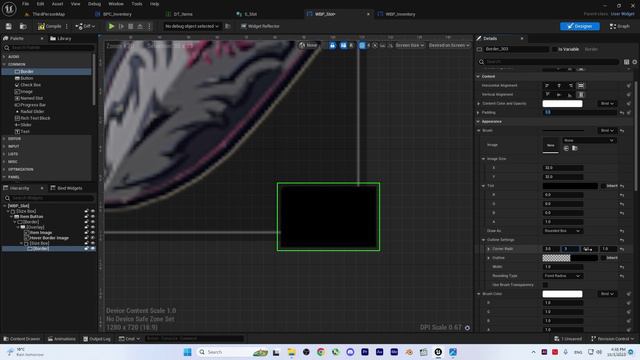The width and height of the screenshot is (640, 360).
Task: Open the File menu
Action: pyautogui.click(x=25, y=4)
